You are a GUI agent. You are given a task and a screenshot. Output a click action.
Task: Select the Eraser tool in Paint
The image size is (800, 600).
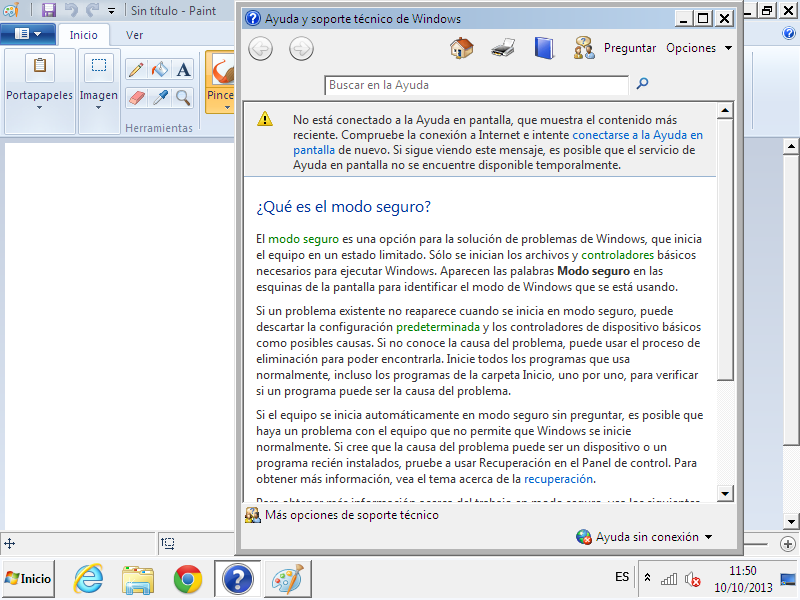[136, 97]
